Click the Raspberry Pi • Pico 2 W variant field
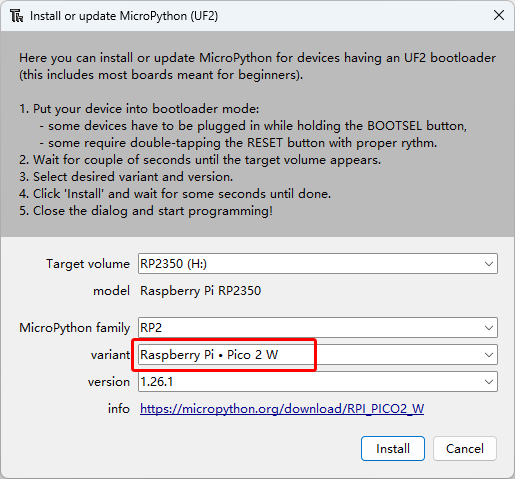515x479 pixels. pyautogui.click(x=318, y=355)
